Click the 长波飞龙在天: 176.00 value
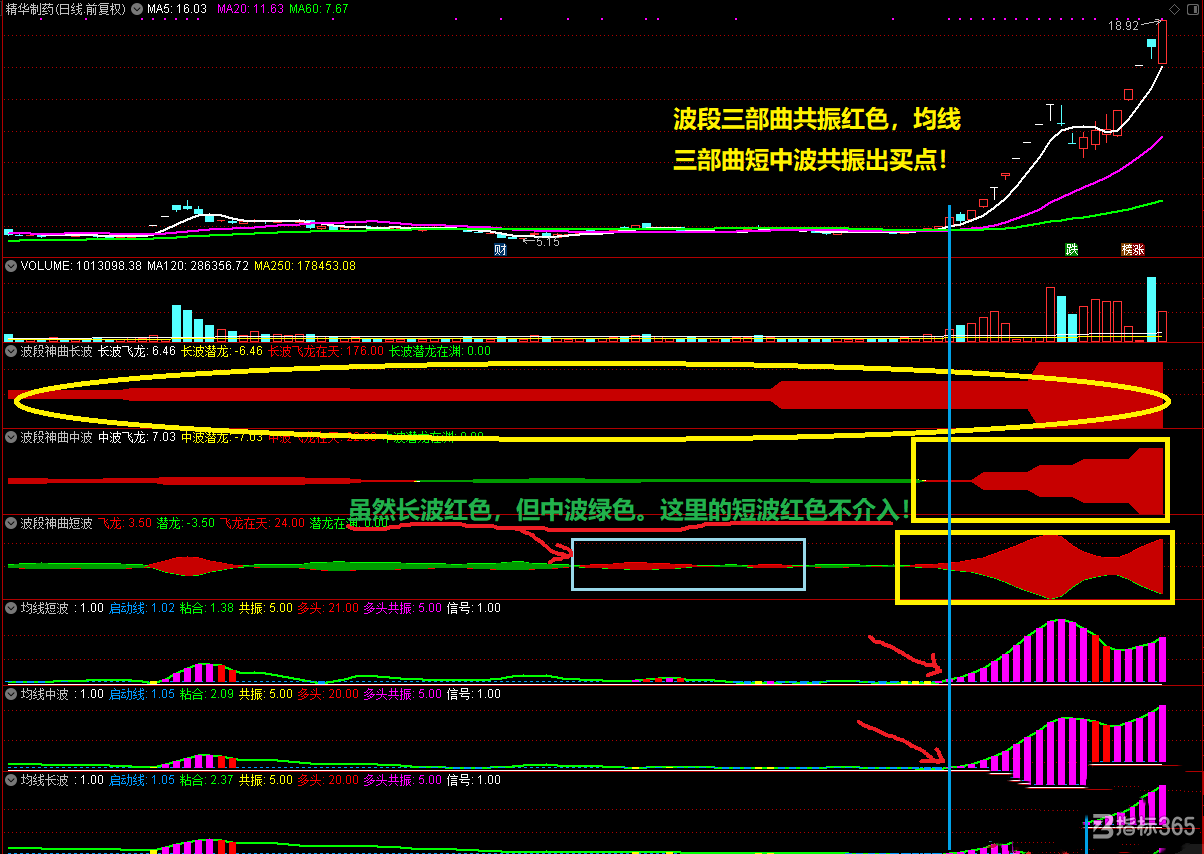 326,351
